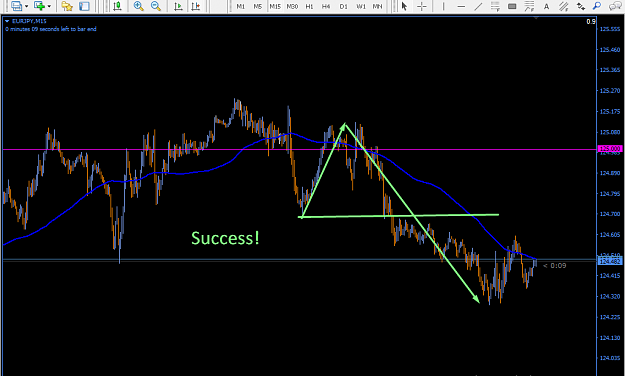The width and height of the screenshot is (625, 376).
Task: Click the current price 124.482 label
Action: [x=610, y=261]
